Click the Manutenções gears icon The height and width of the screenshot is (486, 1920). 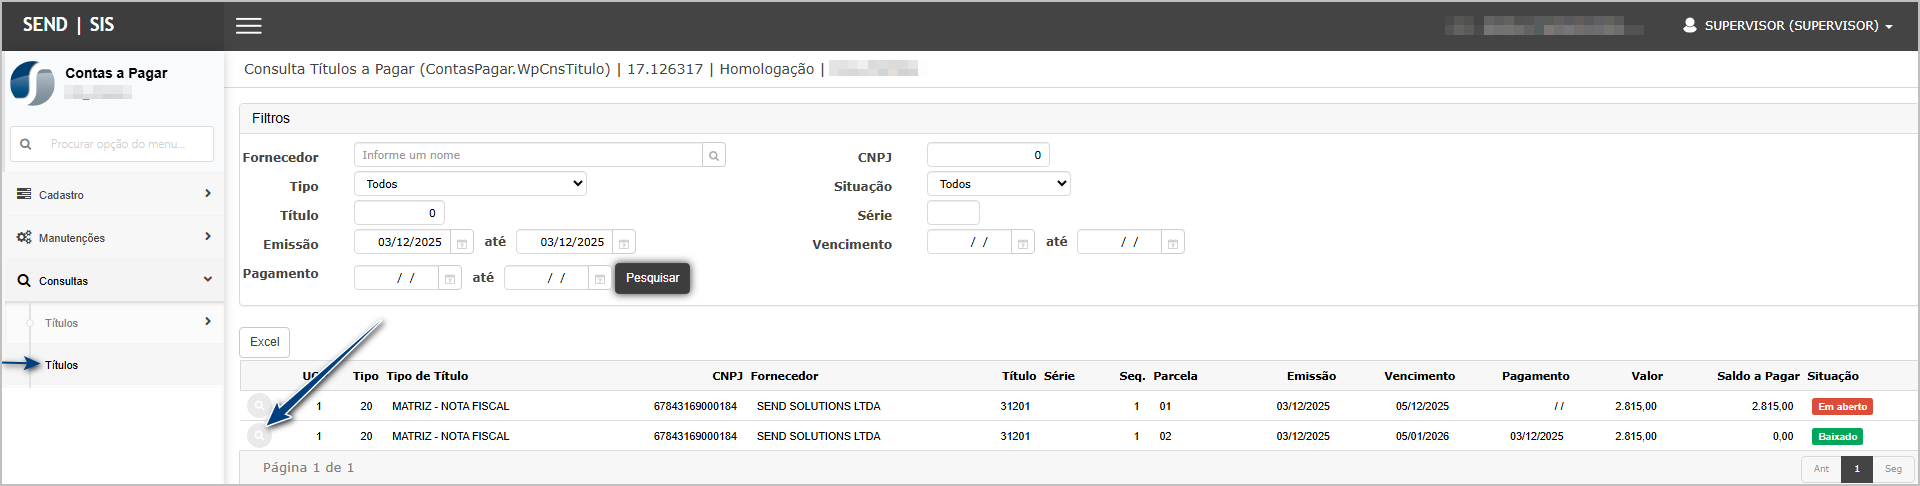click(x=24, y=237)
